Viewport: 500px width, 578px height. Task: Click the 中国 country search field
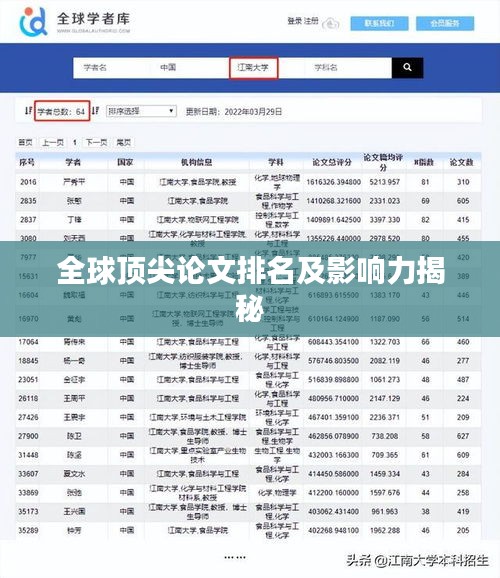(x=189, y=67)
